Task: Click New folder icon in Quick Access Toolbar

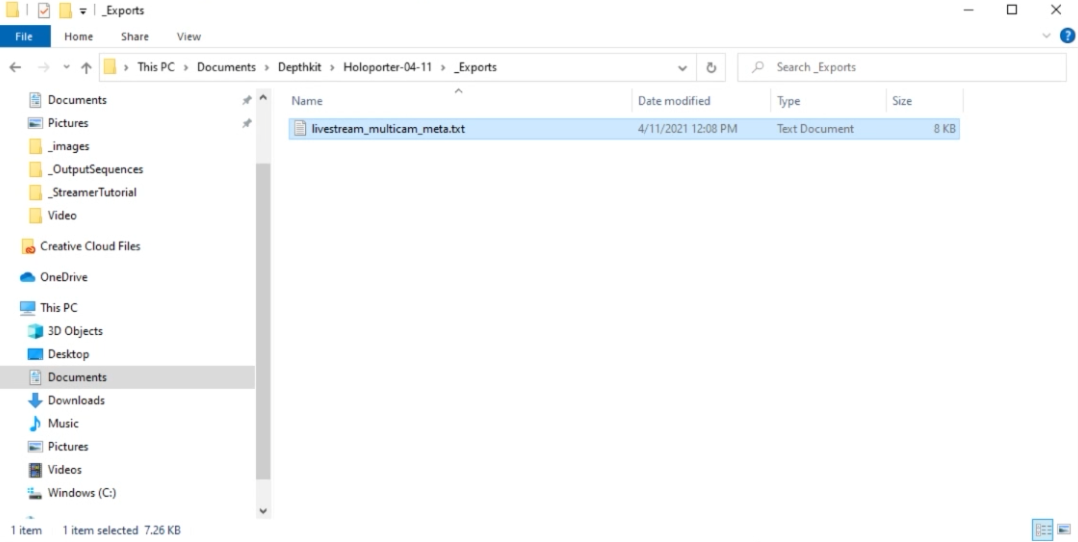Action: click(65, 10)
